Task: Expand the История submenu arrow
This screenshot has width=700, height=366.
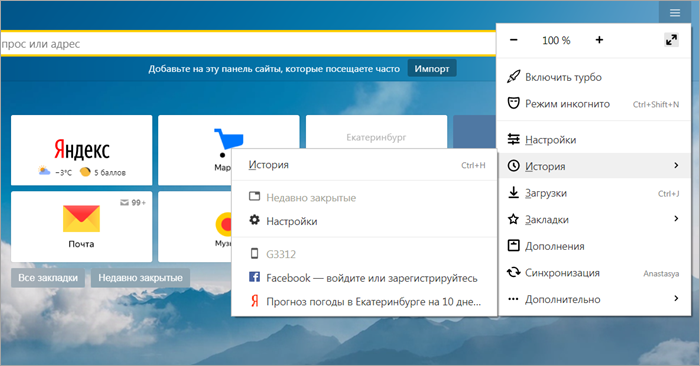Action: pos(676,166)
